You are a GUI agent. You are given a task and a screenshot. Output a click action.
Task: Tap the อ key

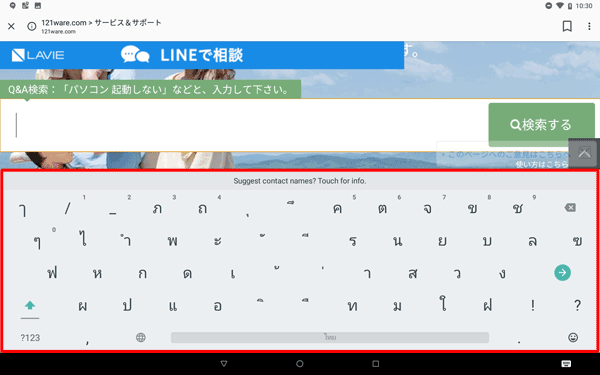point(217,305)
